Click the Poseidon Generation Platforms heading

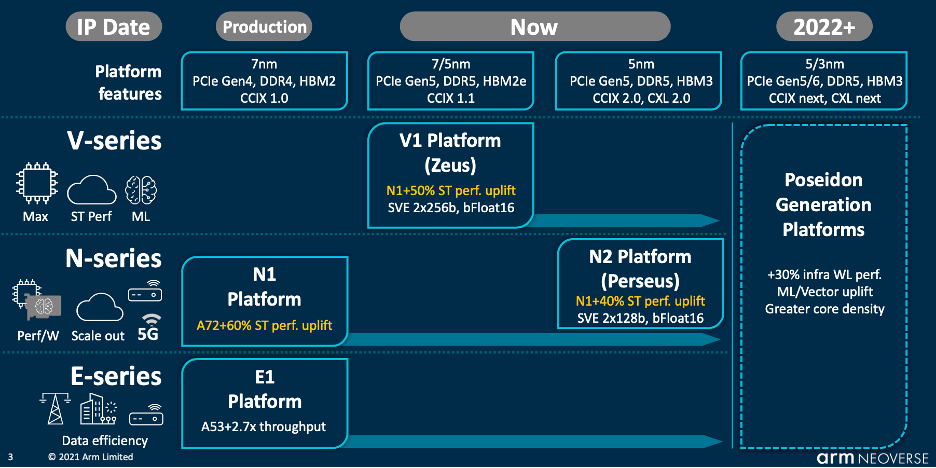coord(823,205)
